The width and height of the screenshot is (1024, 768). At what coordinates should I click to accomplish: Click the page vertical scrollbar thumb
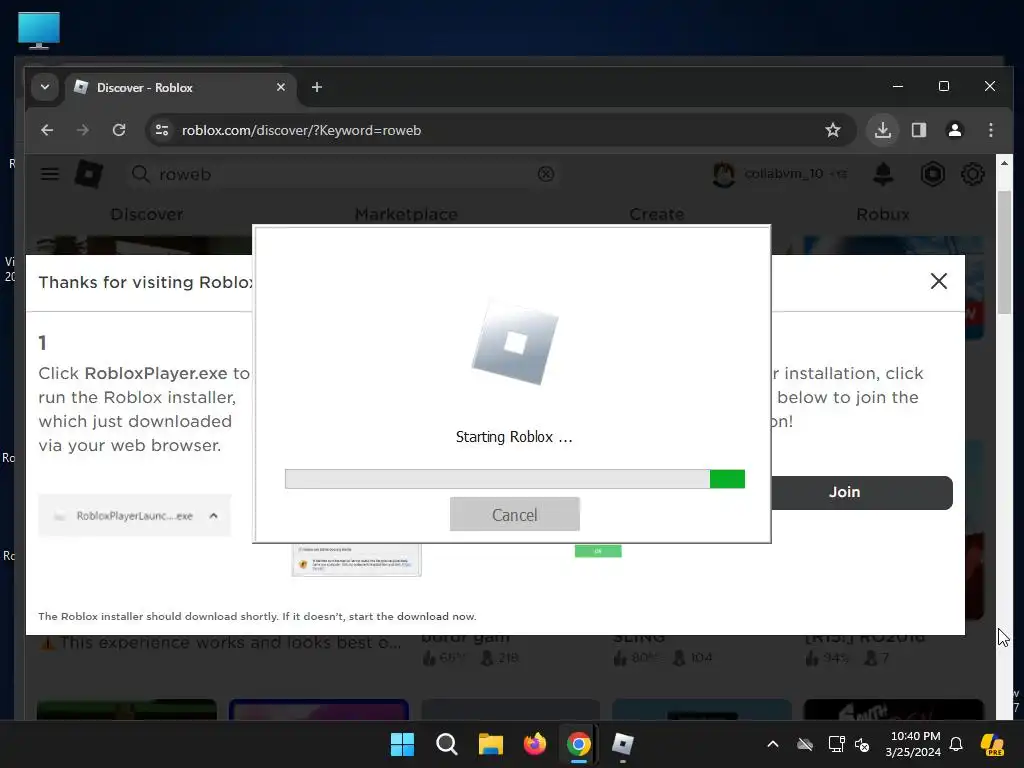(x=1004, y=251)
